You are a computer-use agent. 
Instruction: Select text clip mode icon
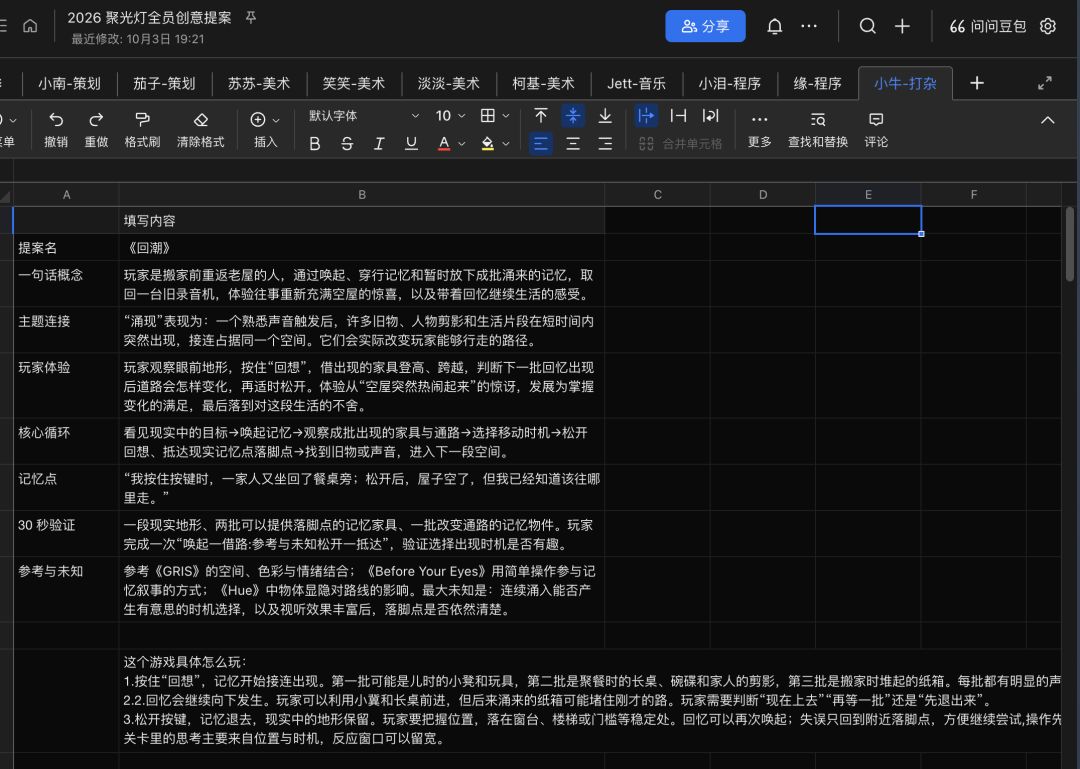click(x=678, y=116)
